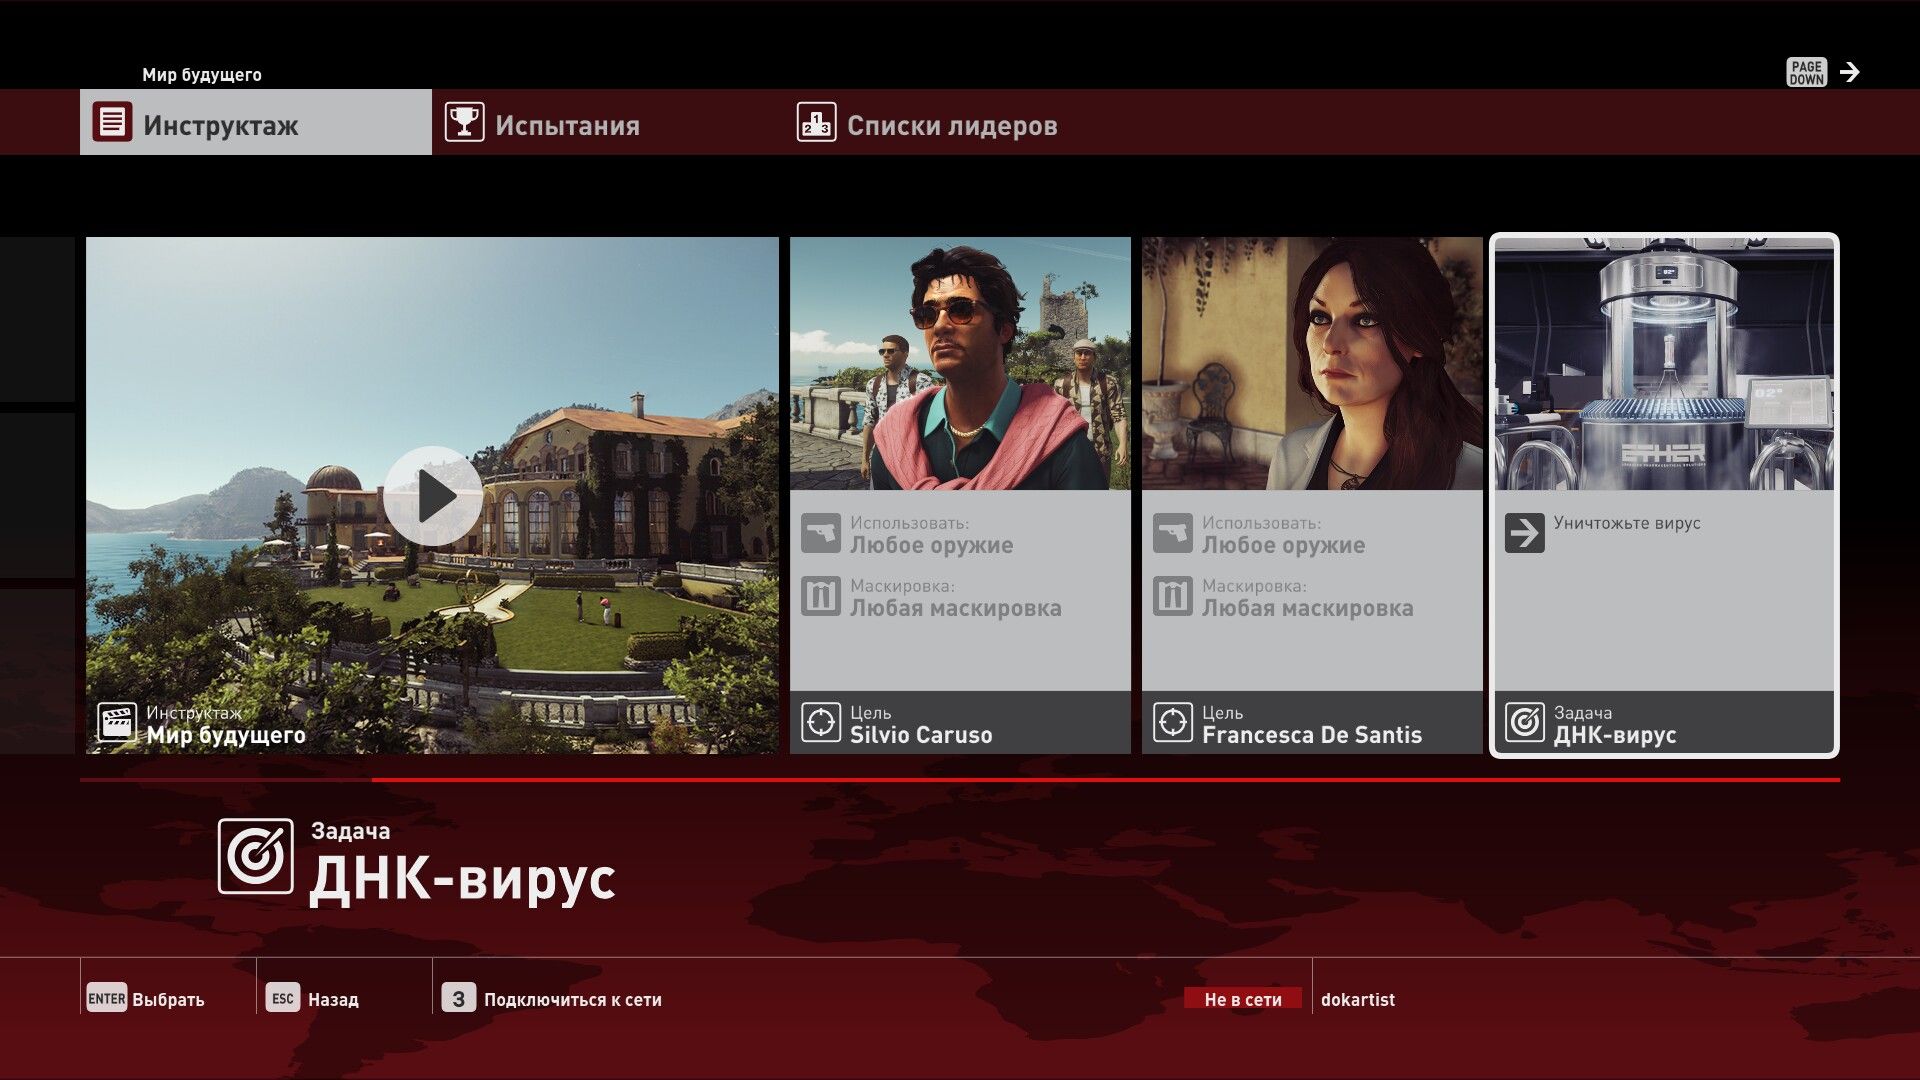Click the Не в сети status badge
Screen dimensions: 1920x1080
(x=1243, y=999)
